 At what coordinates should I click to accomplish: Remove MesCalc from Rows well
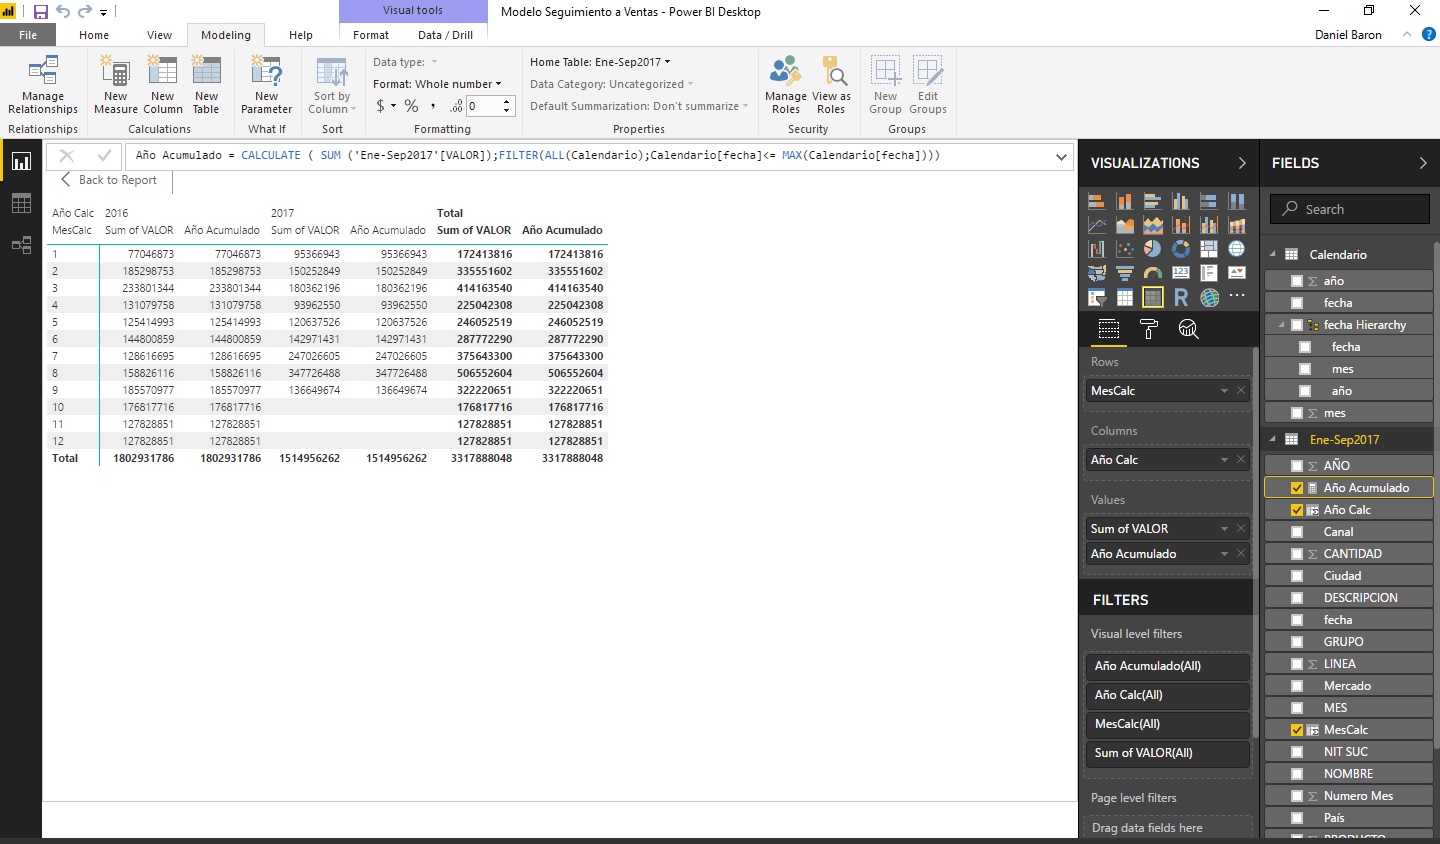(x=1241, y=391)
